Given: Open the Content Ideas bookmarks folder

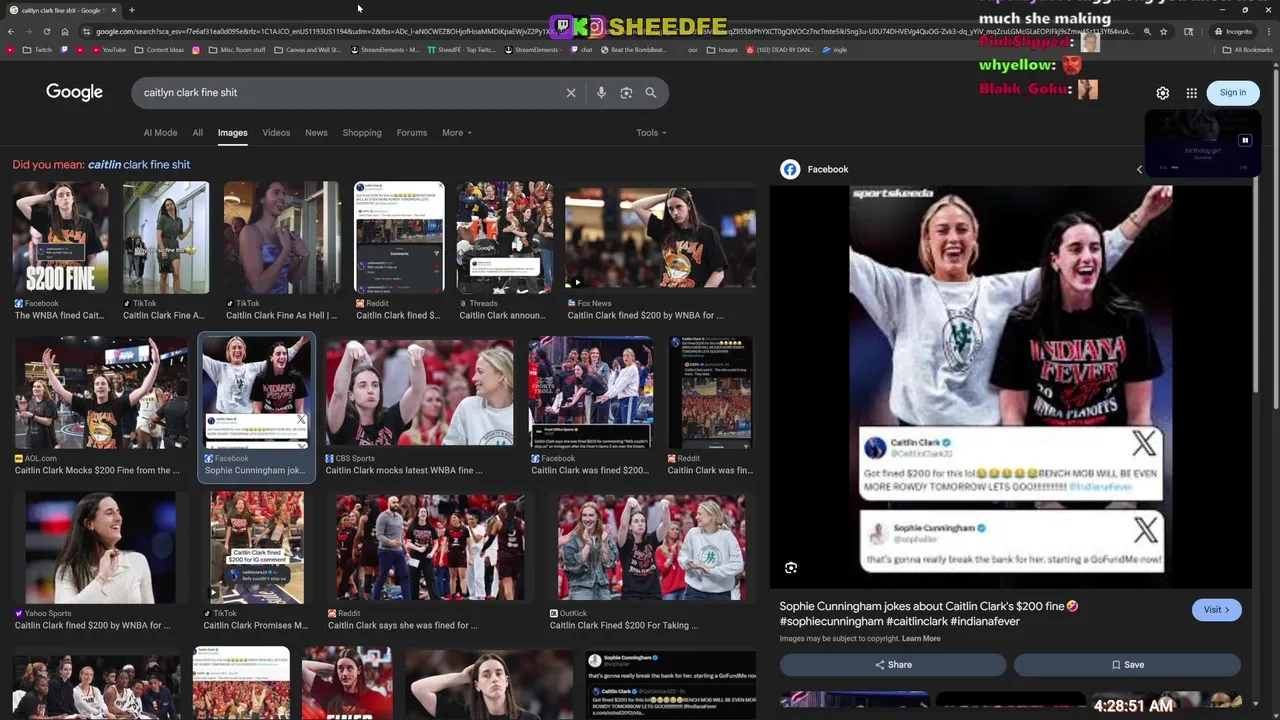Looking at the screenshot, I should (158, 49).
